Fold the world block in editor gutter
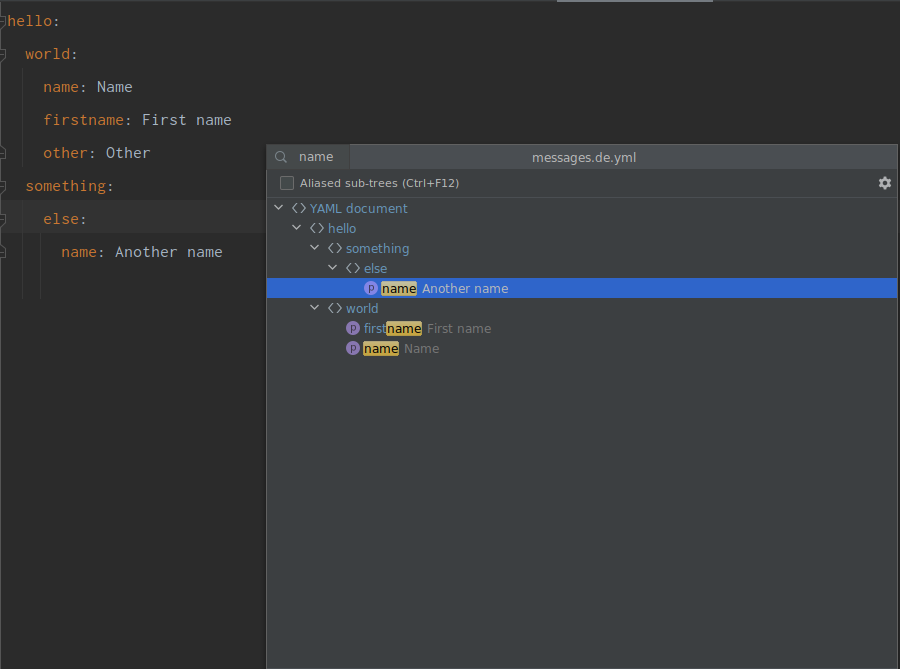This screenshot has height=669, width=900. click(x=3, y=55)
